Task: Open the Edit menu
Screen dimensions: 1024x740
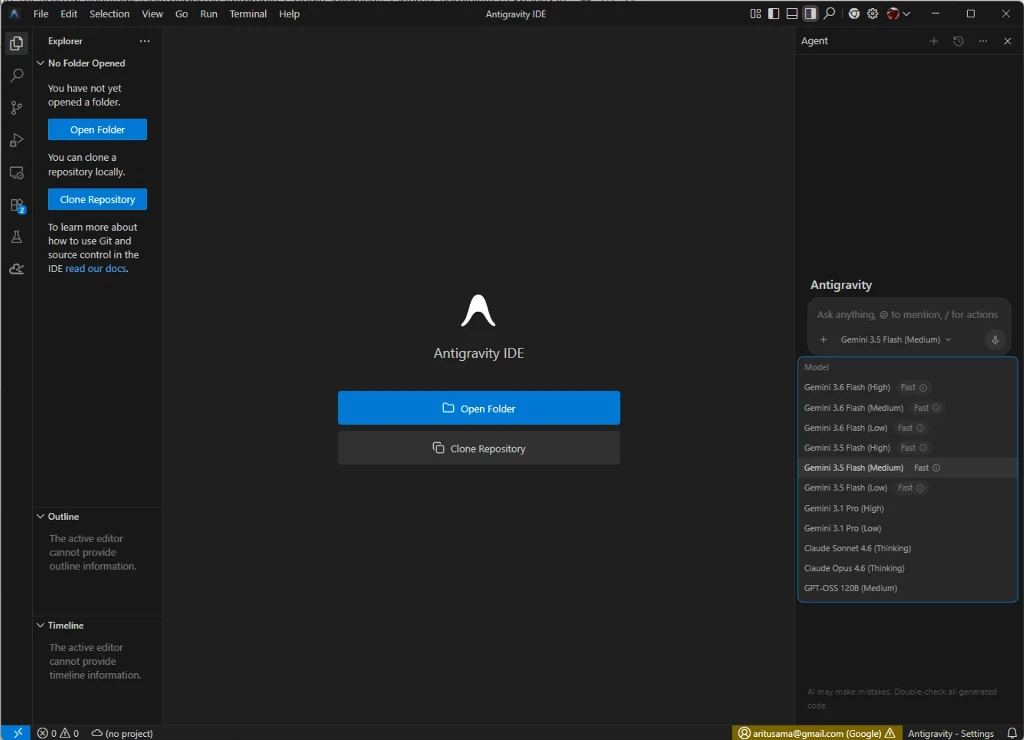Action: click(x=69, y=13)
